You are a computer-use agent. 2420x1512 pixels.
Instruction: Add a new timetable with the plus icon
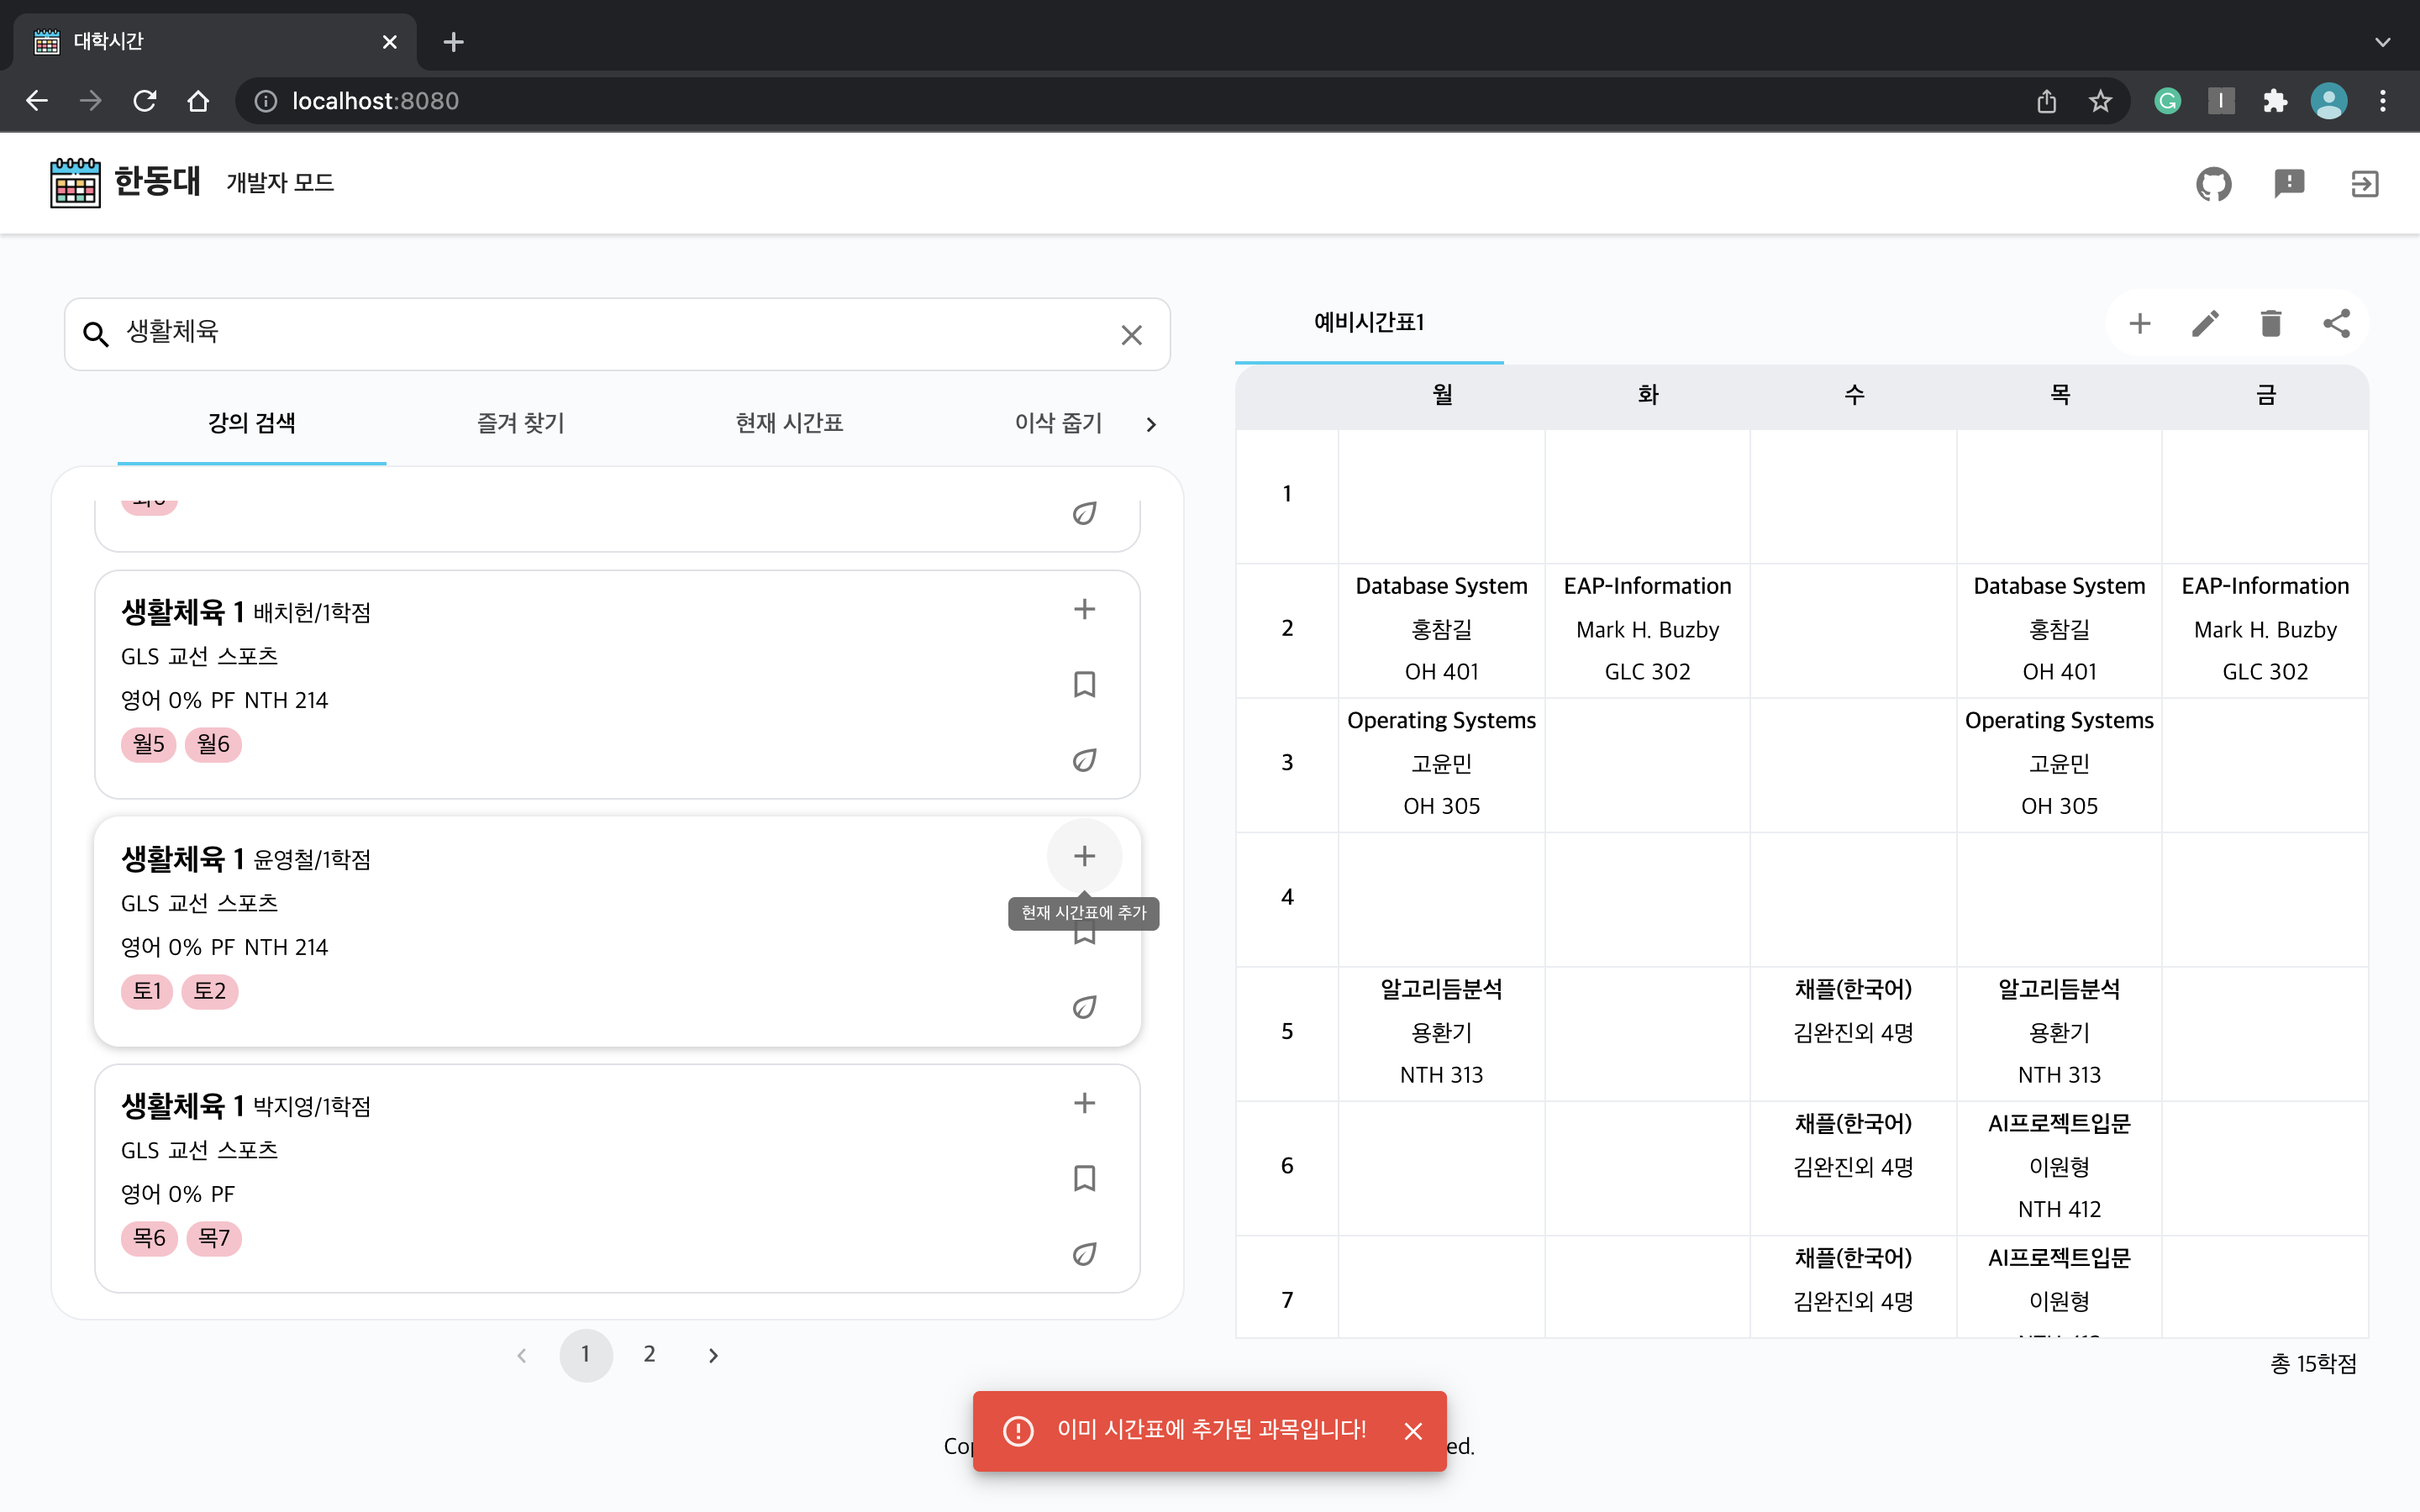2140,323
